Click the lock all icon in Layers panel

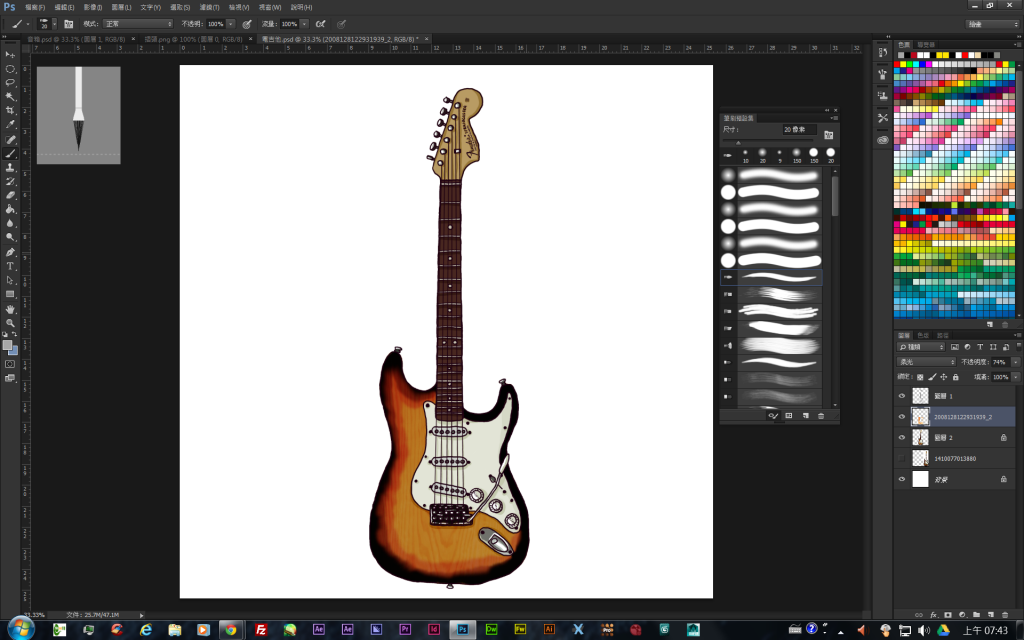pyautogui.click(x=955, y=377)
